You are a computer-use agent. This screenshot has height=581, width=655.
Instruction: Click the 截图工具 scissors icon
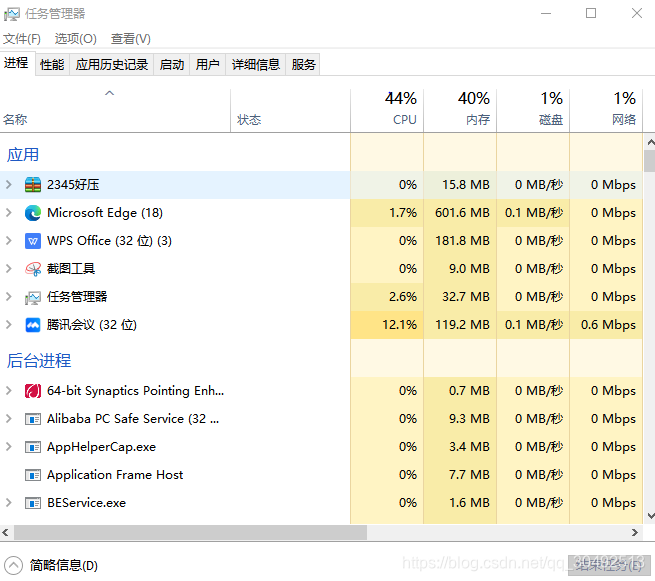[33, 269]
